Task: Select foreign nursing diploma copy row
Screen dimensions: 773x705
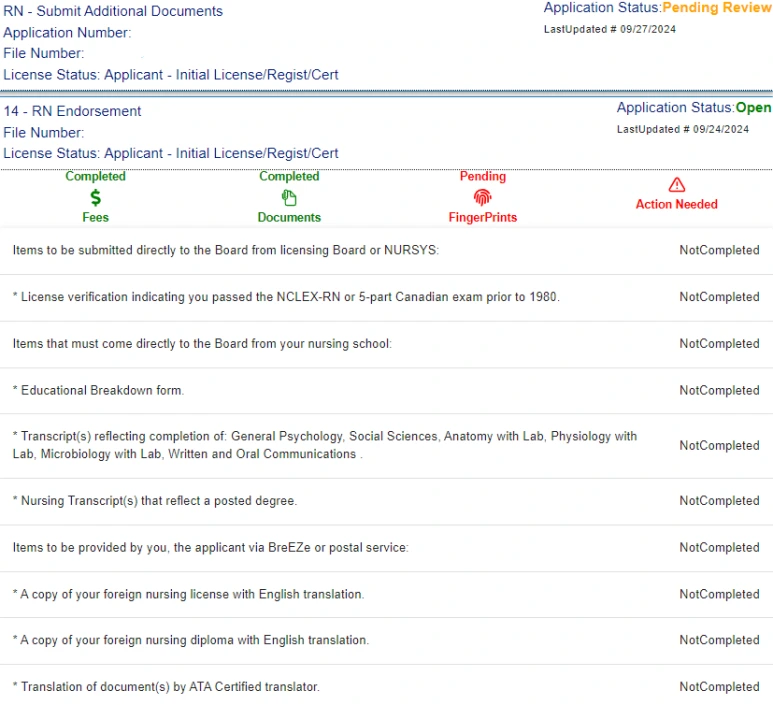Action: pos(386,640)
